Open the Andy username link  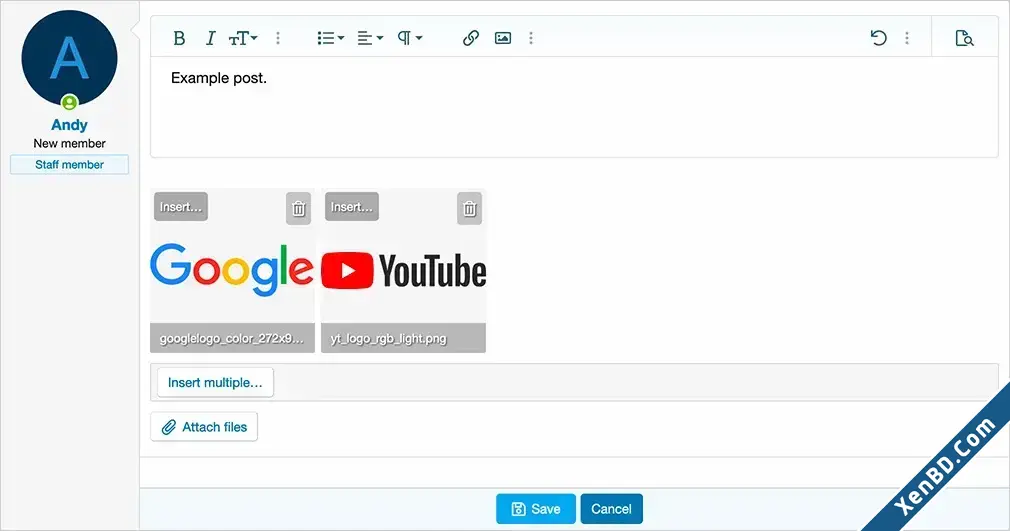coord(70,124)
